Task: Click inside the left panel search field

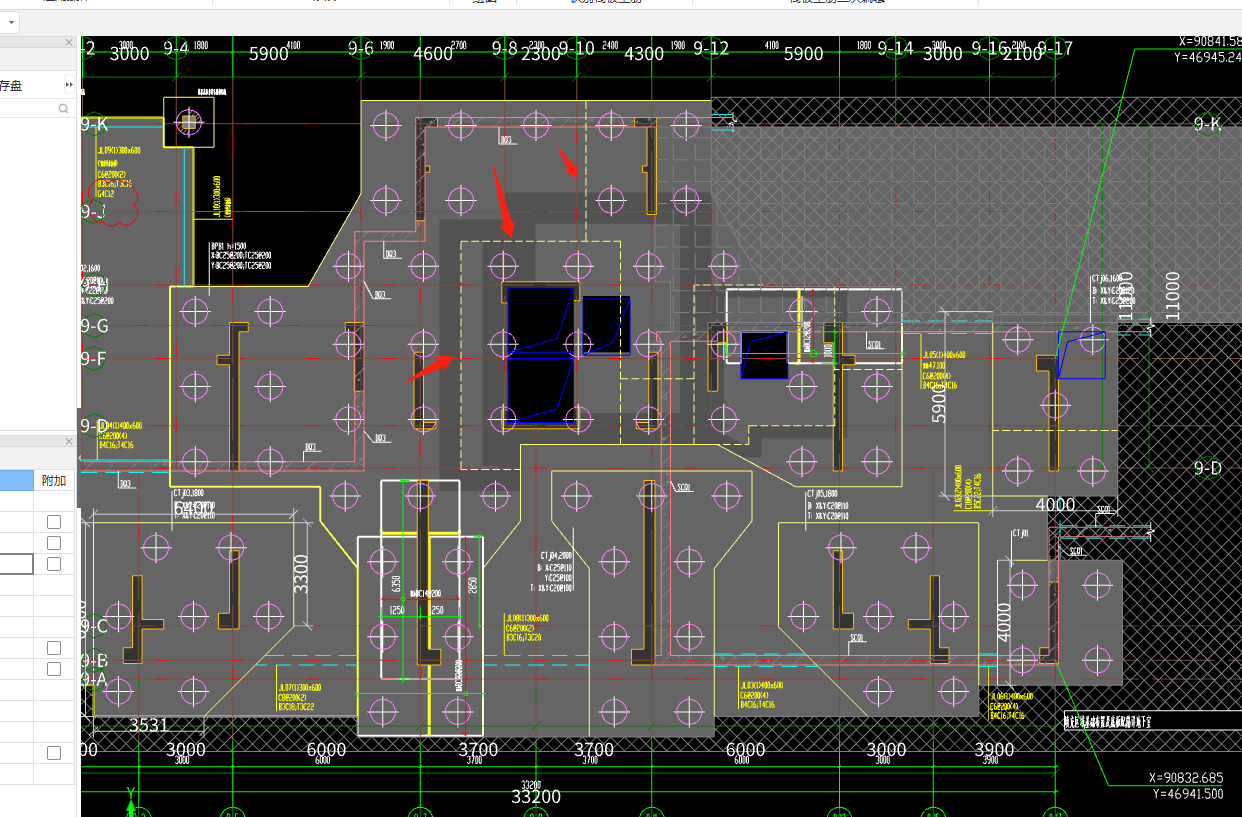Action: click(28, 108)
